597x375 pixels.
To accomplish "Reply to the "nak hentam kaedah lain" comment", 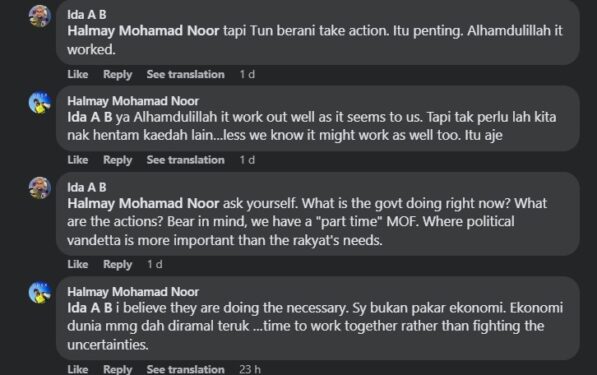I will click(x=118, y=160).
